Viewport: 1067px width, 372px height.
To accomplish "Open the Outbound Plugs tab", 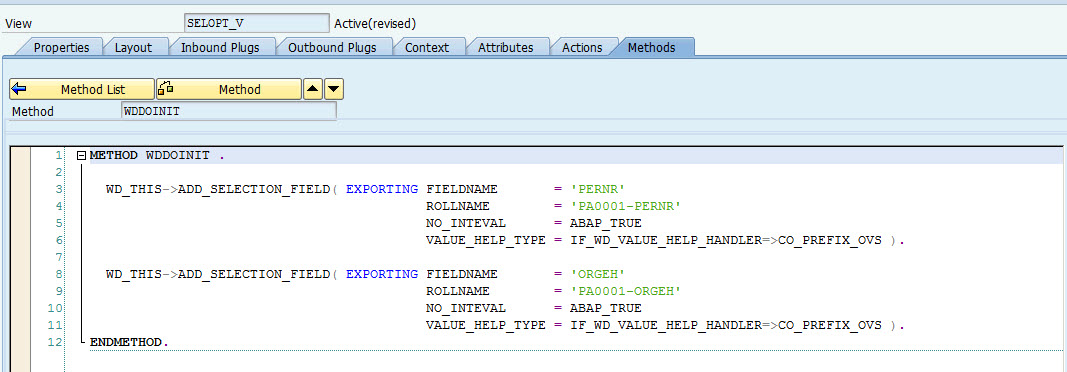I will 331,48.
